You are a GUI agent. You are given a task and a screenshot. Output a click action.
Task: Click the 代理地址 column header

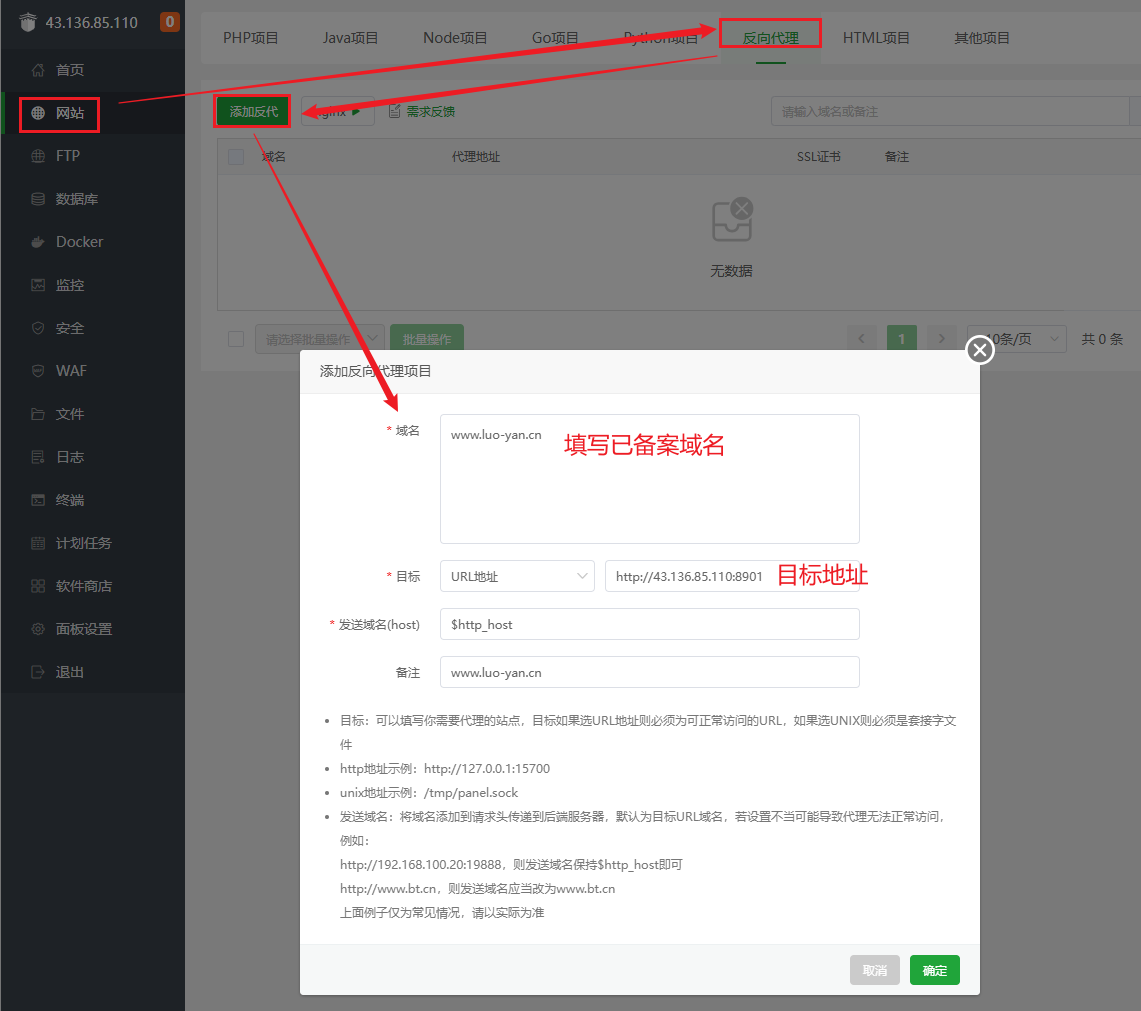coord(475,156)
